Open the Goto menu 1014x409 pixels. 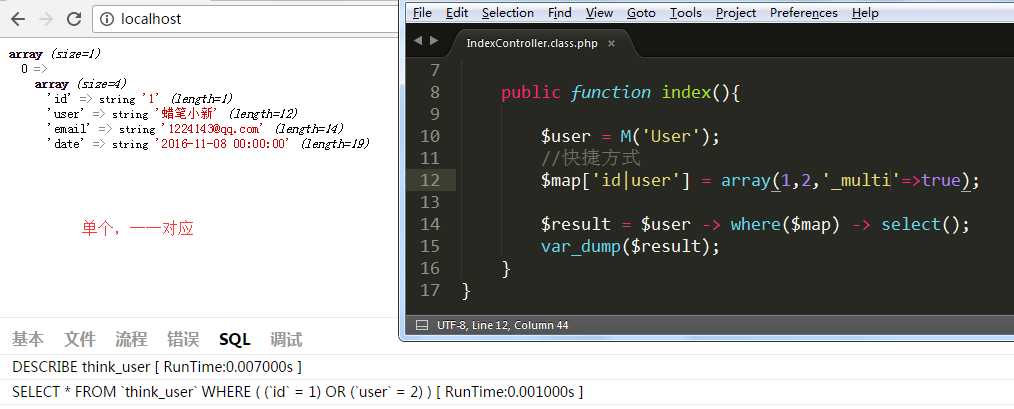(641, 13)
